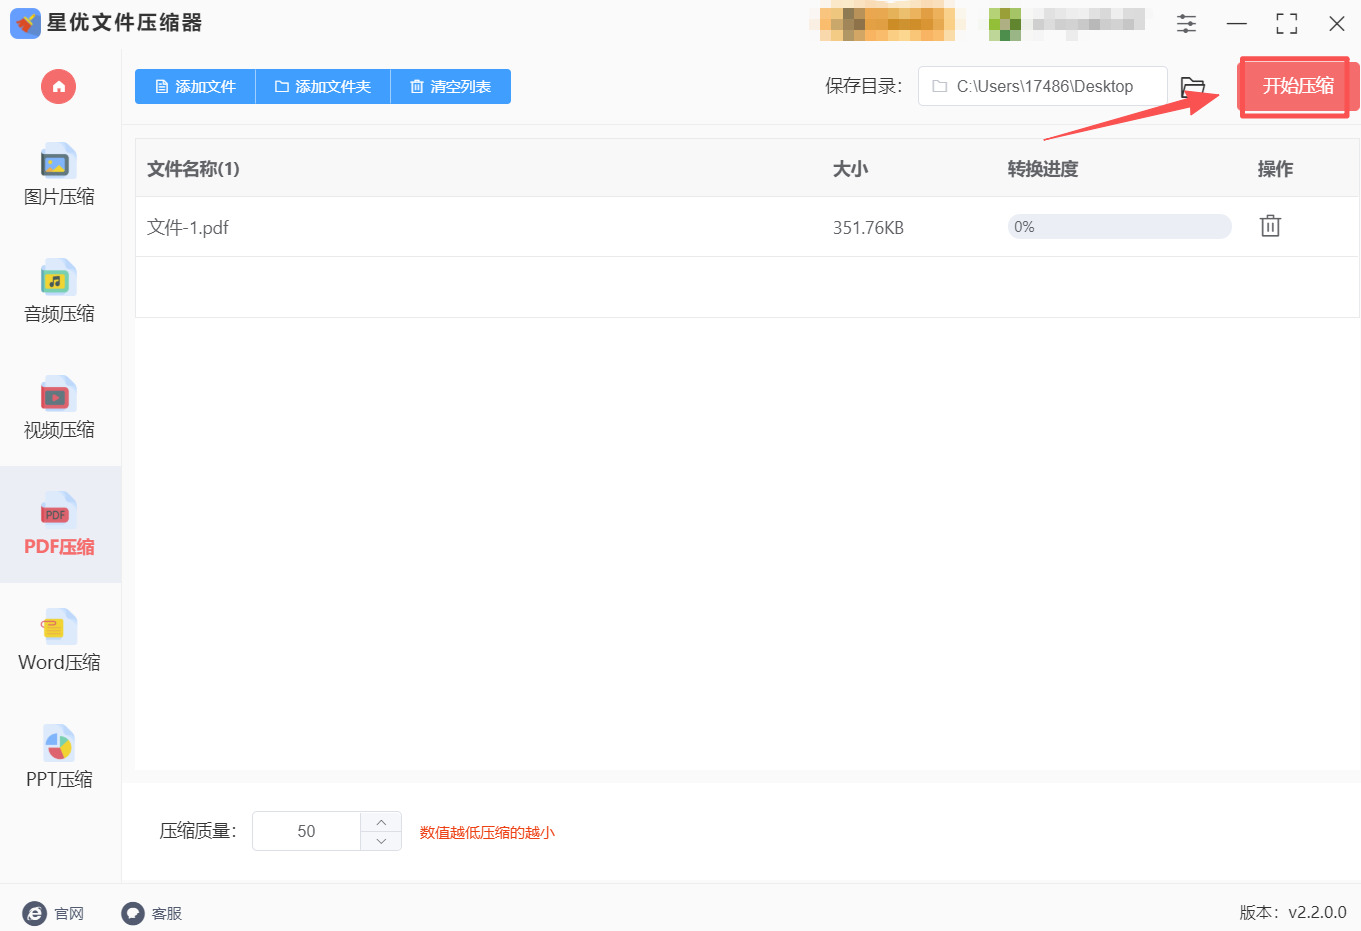Select the 音频压缩 audio compression sidebar icon
The width and height of the screenshot is (1361, 931).
[x=58, y=293]
